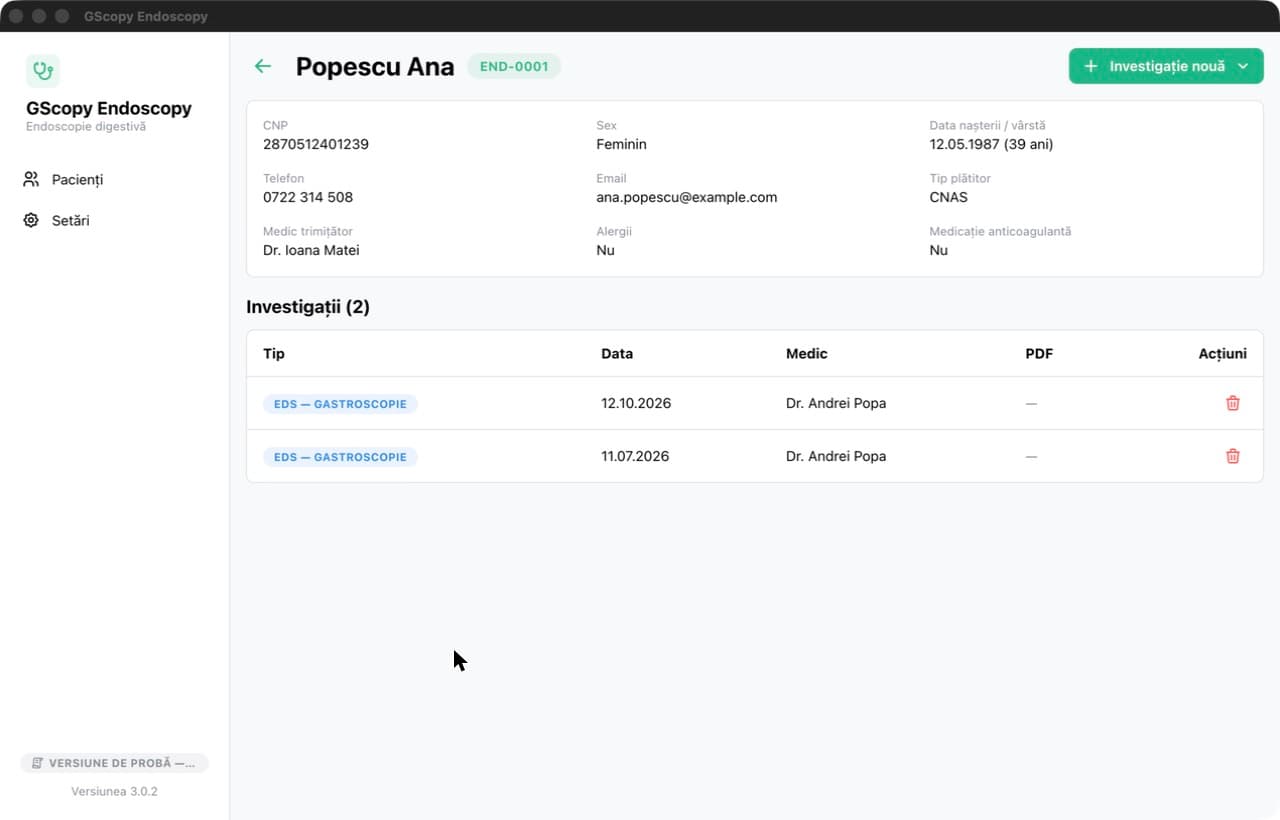
Task: Click the phone number 0722 314 508
Action: 308,197
